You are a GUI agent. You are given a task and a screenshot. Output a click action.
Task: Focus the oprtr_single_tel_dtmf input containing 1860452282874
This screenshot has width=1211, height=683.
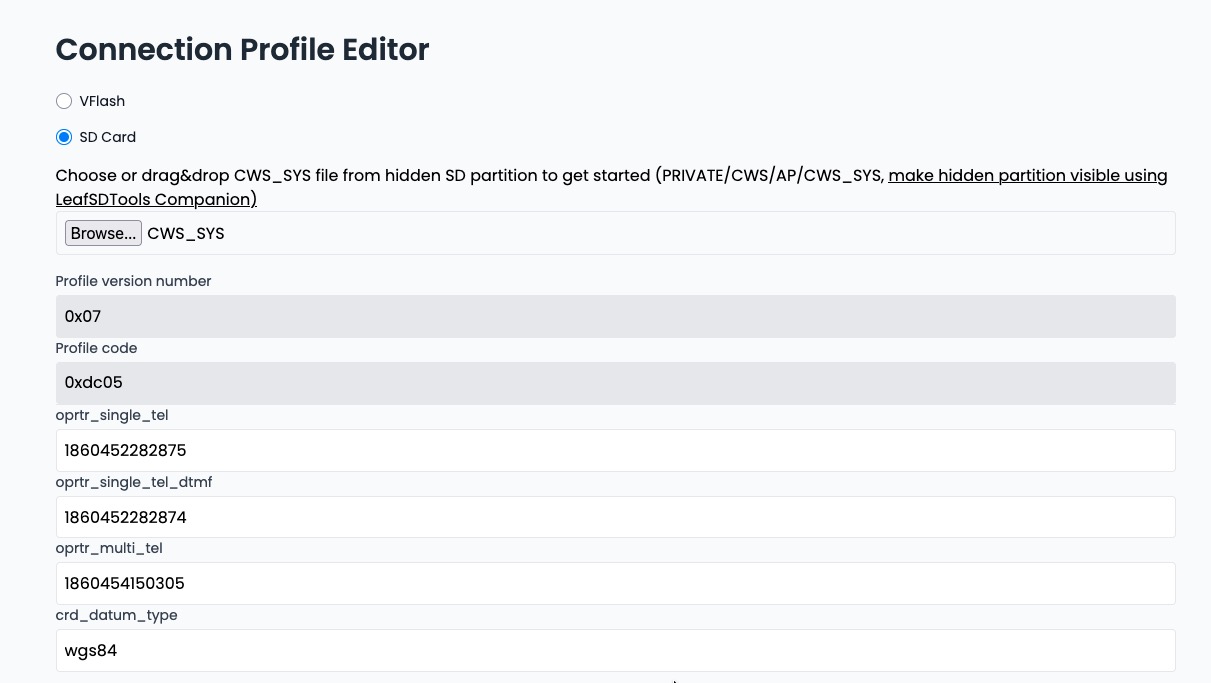point(615,517)
